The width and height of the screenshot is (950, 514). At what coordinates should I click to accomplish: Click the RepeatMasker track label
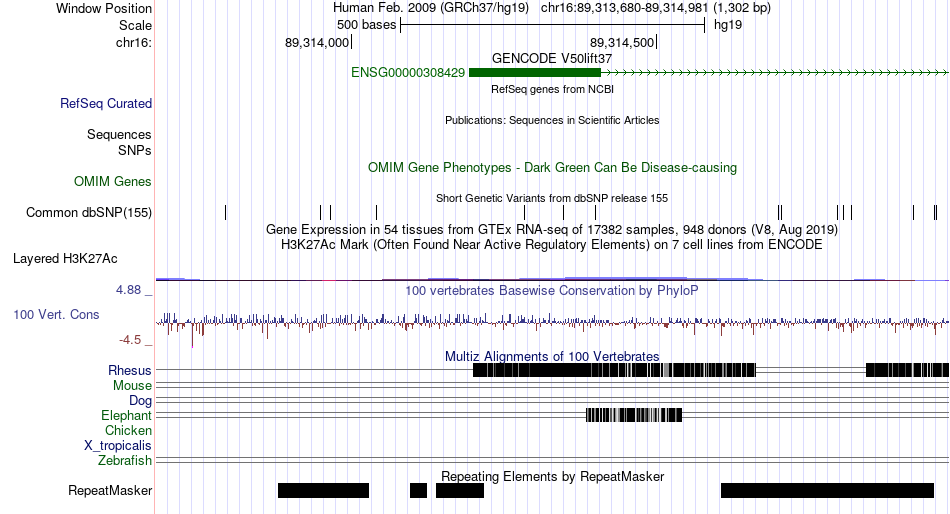pyautogui.click(x=110, y=490)
